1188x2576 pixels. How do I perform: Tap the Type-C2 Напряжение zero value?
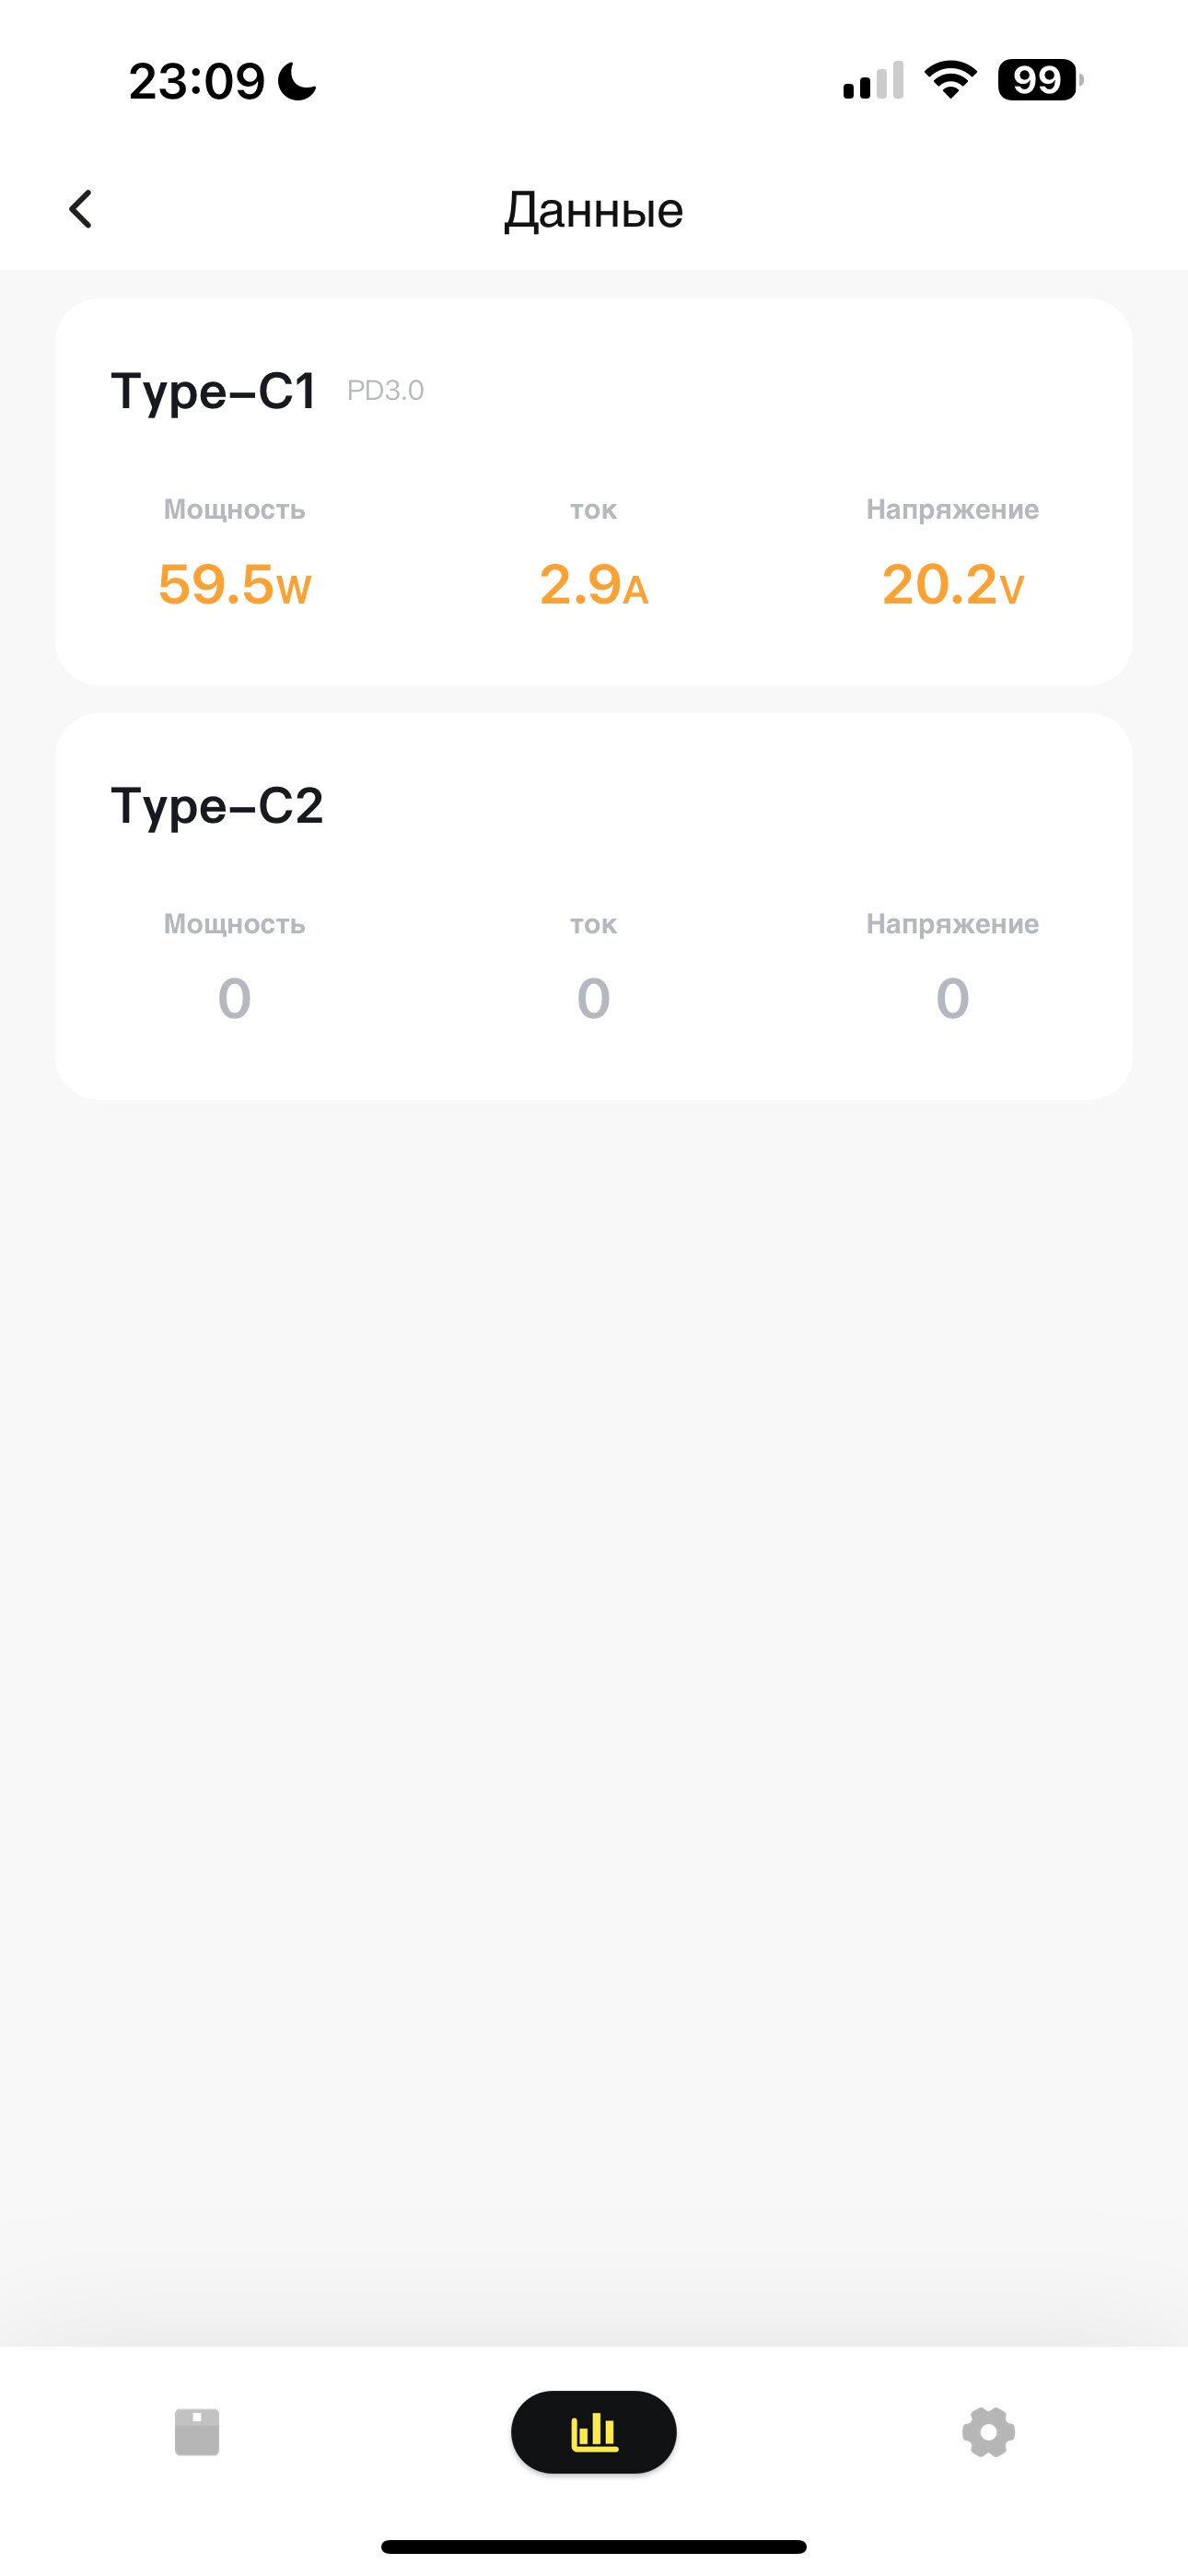[953, 998]
